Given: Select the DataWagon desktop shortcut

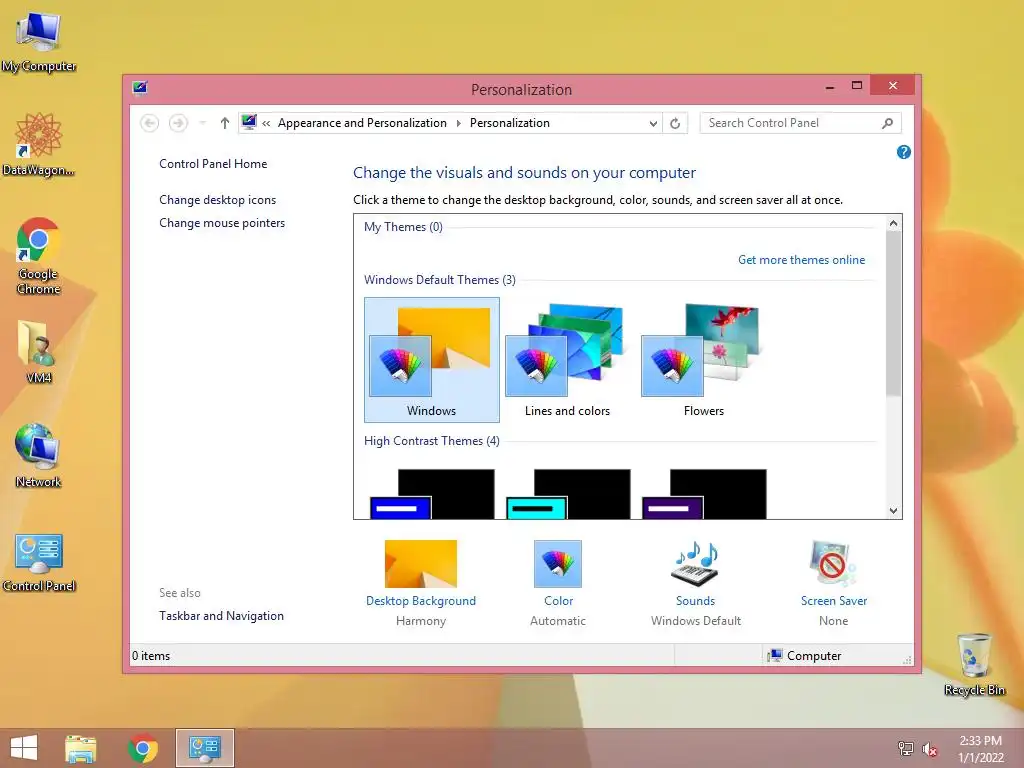Looking at the screenshot, I should click(39, 144).
